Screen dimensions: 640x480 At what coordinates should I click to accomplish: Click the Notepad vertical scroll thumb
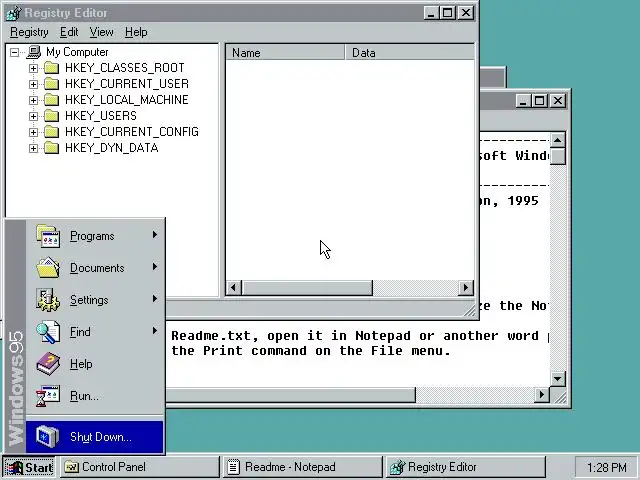point(558,156)
